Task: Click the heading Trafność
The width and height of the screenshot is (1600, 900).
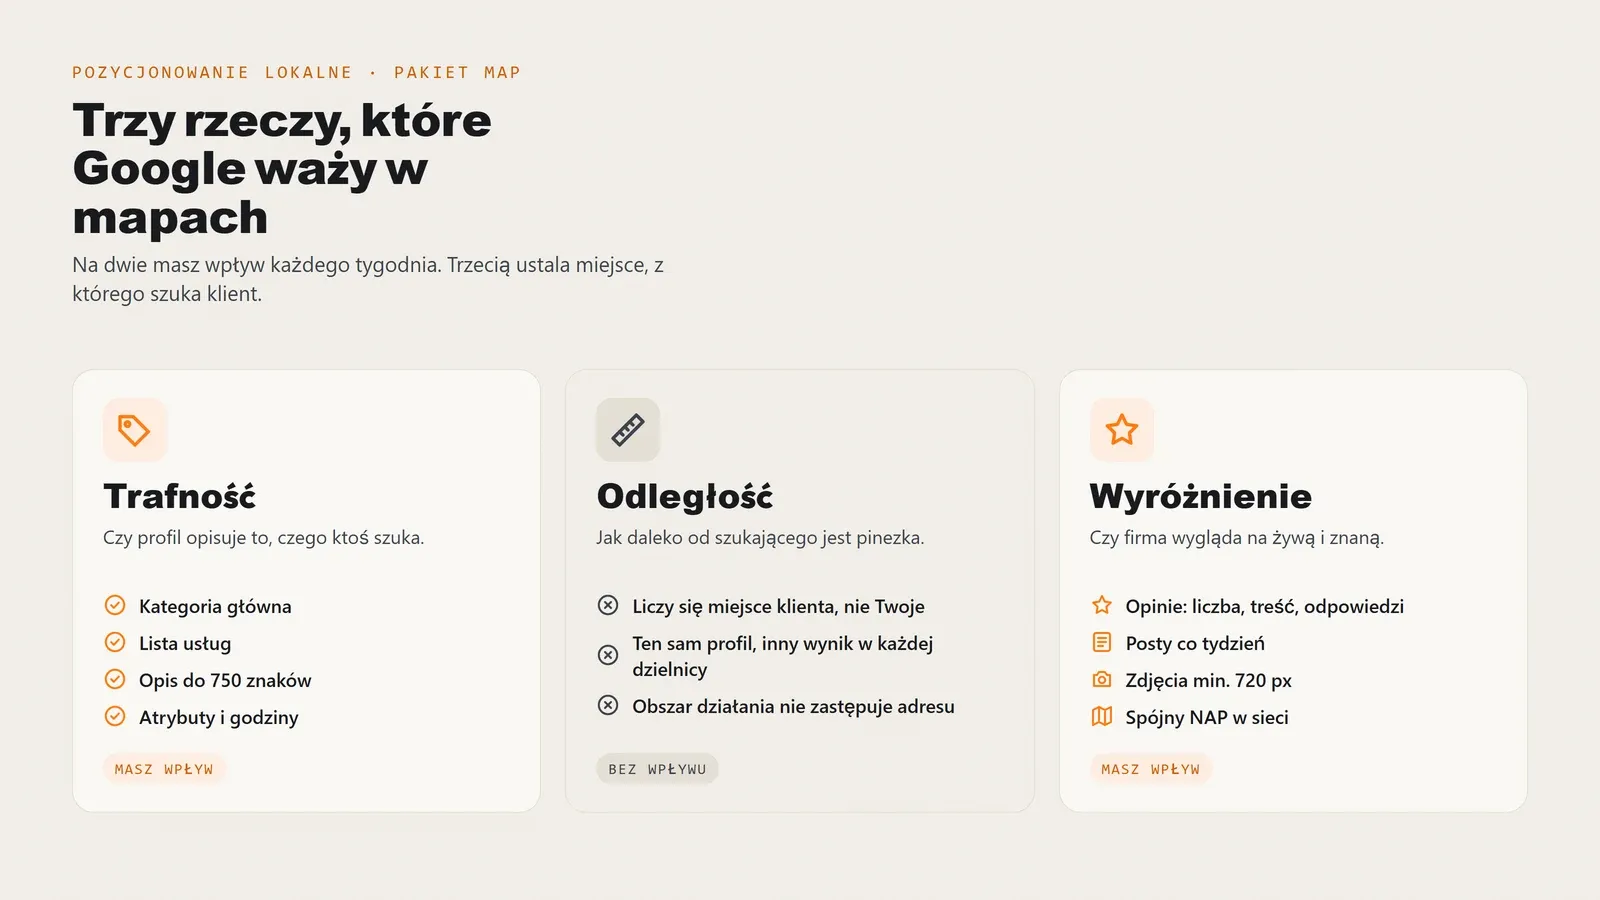Action: pos(180,496)
